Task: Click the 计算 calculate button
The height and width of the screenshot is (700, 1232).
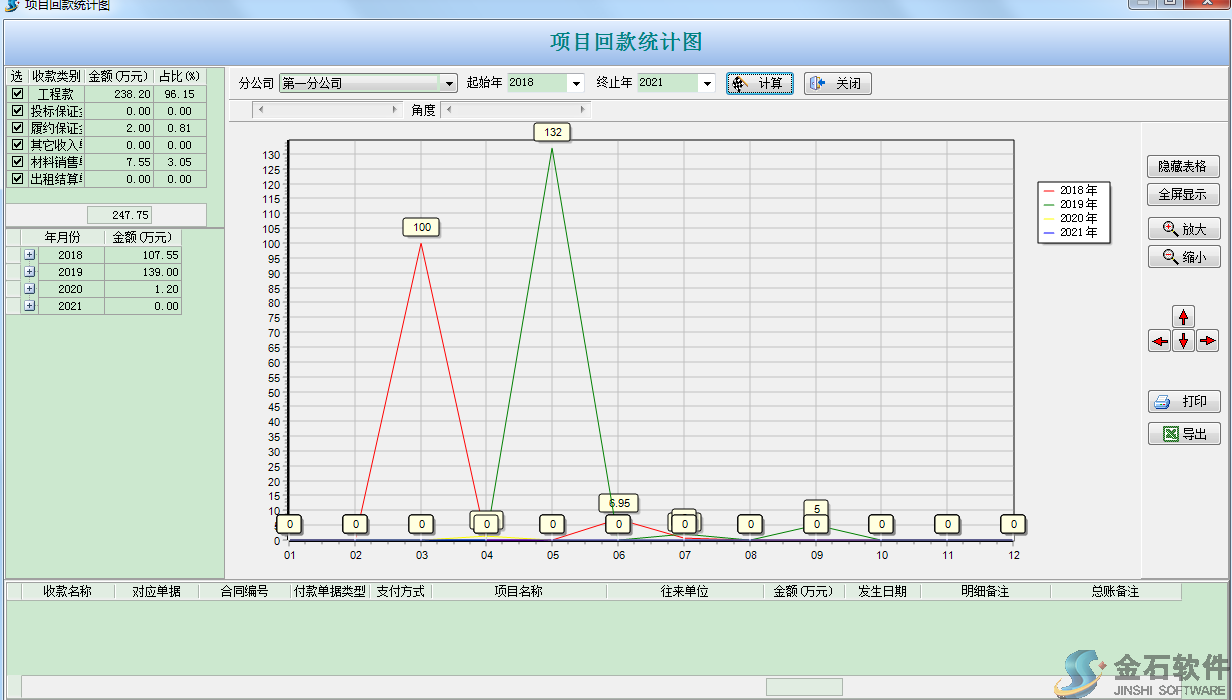Action: pyautogui.click(x=759, y=83)
